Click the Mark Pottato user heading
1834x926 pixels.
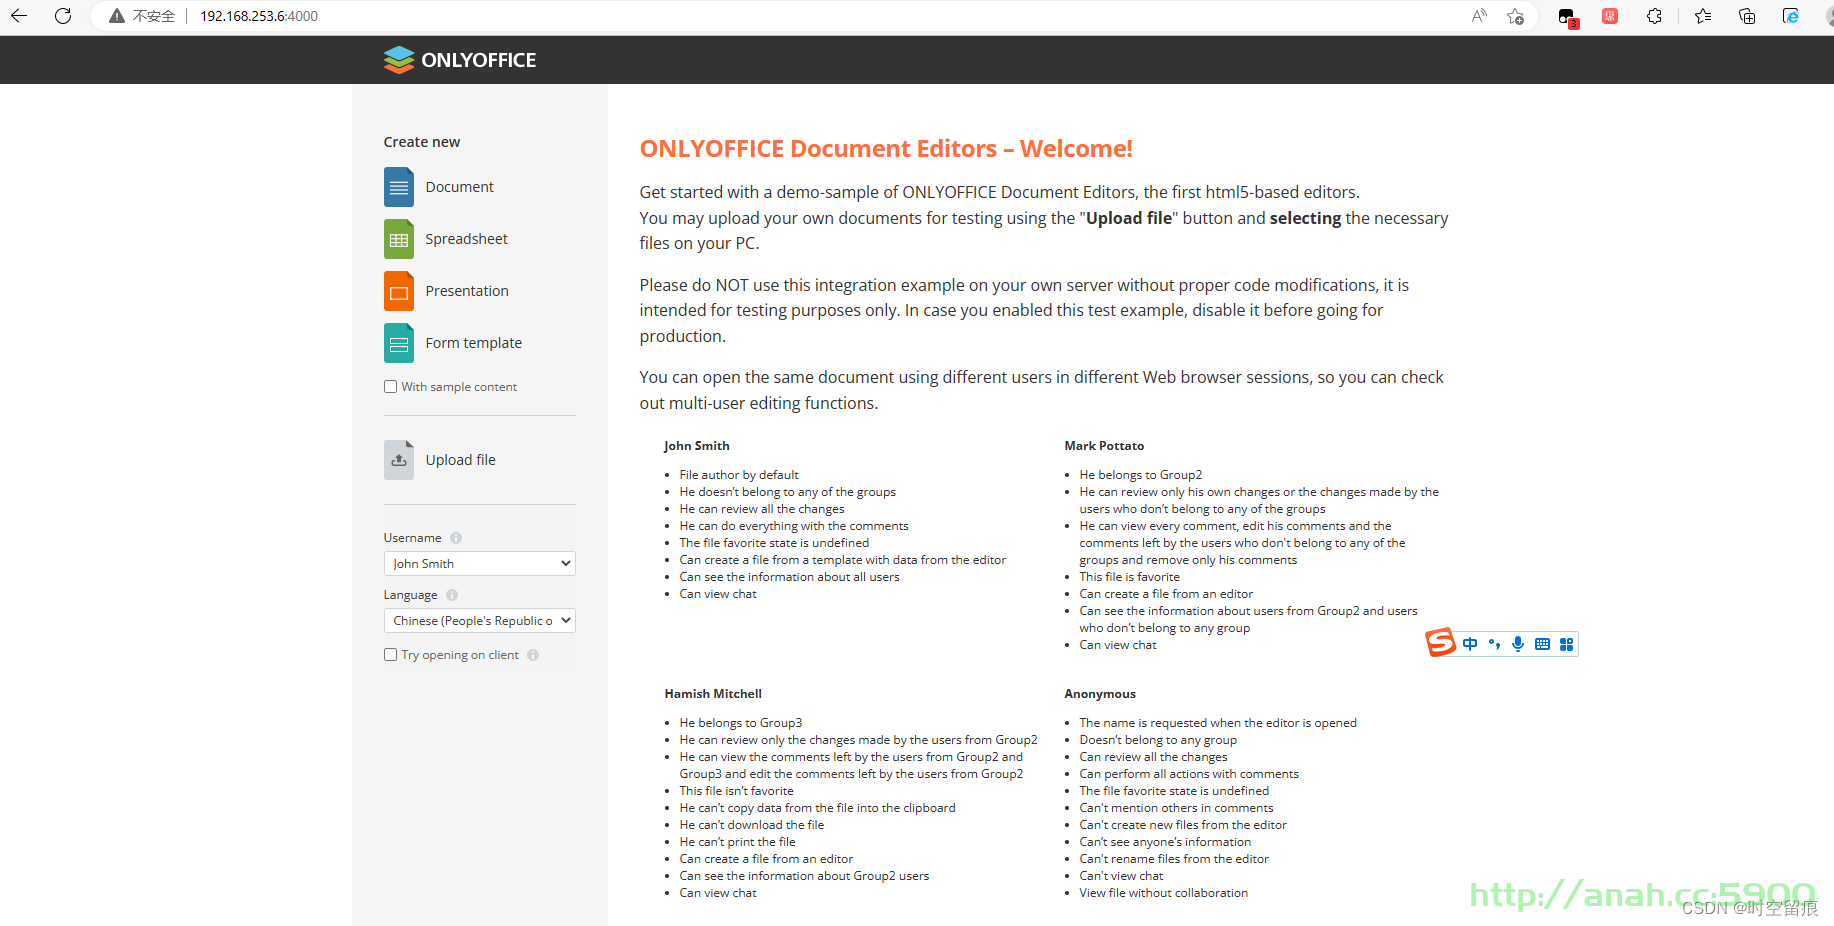[x=1104, y=446]
